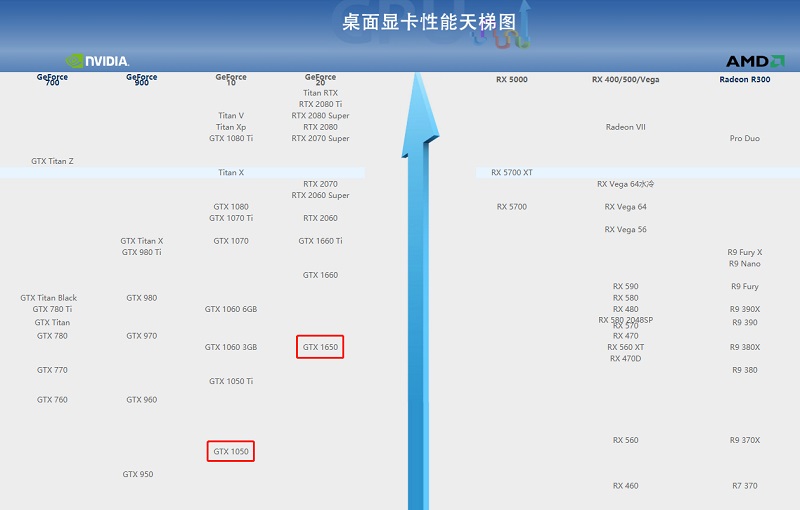Click the GTX 760 entry
This screenshot has height=510, width=800.
coord(52,400)
